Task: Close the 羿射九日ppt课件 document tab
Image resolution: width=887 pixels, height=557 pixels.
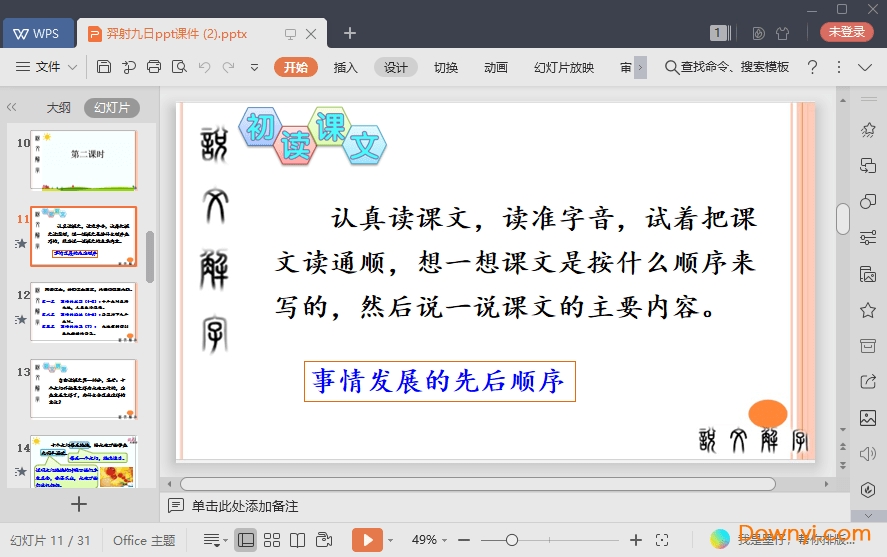Action: (x=311, y=34)
